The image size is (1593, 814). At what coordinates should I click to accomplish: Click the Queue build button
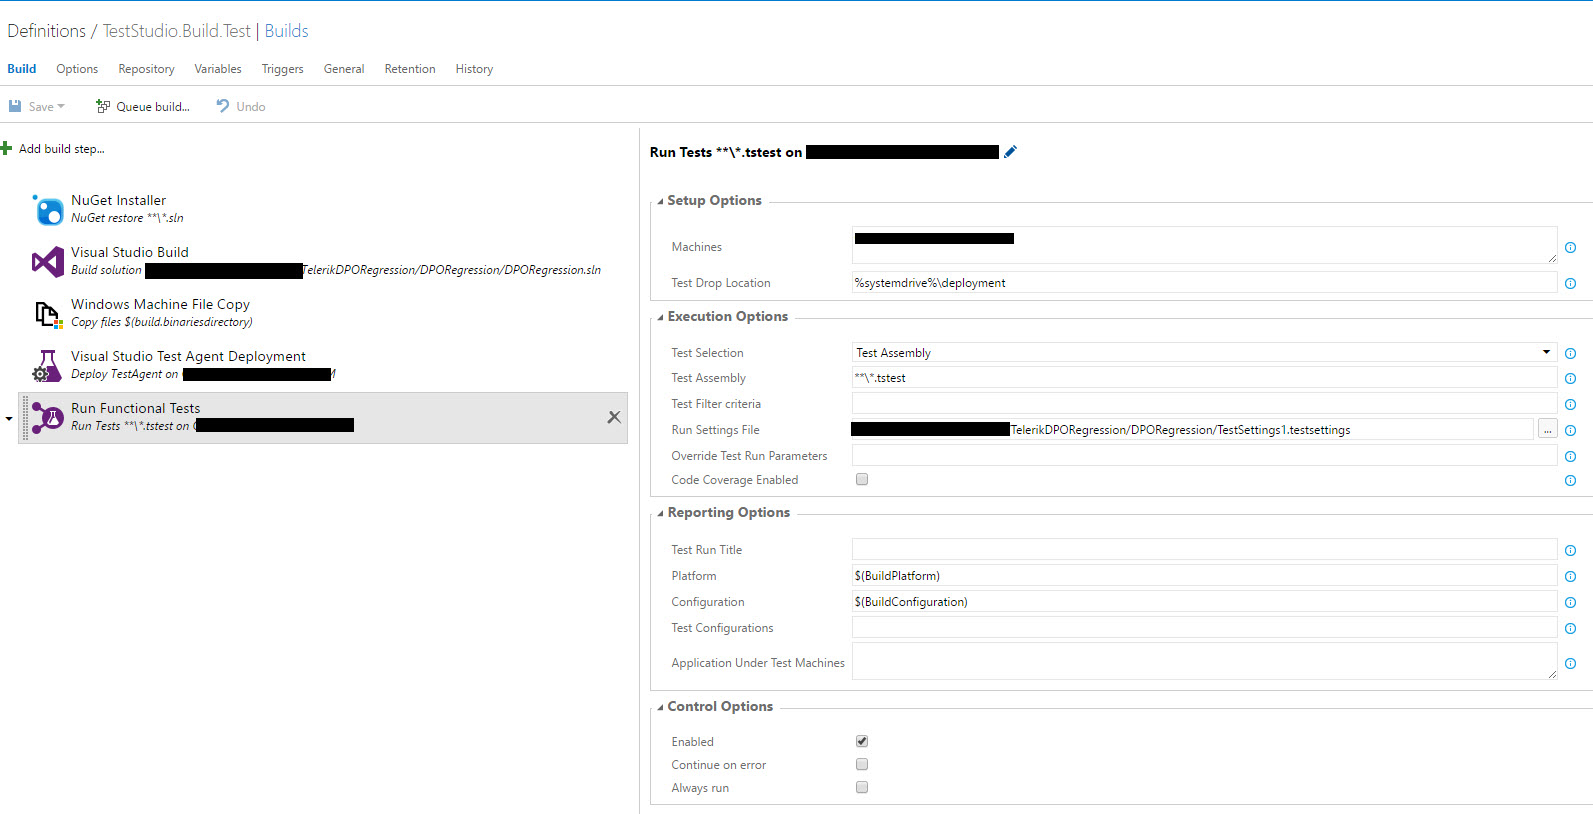[x=143, y=107]
